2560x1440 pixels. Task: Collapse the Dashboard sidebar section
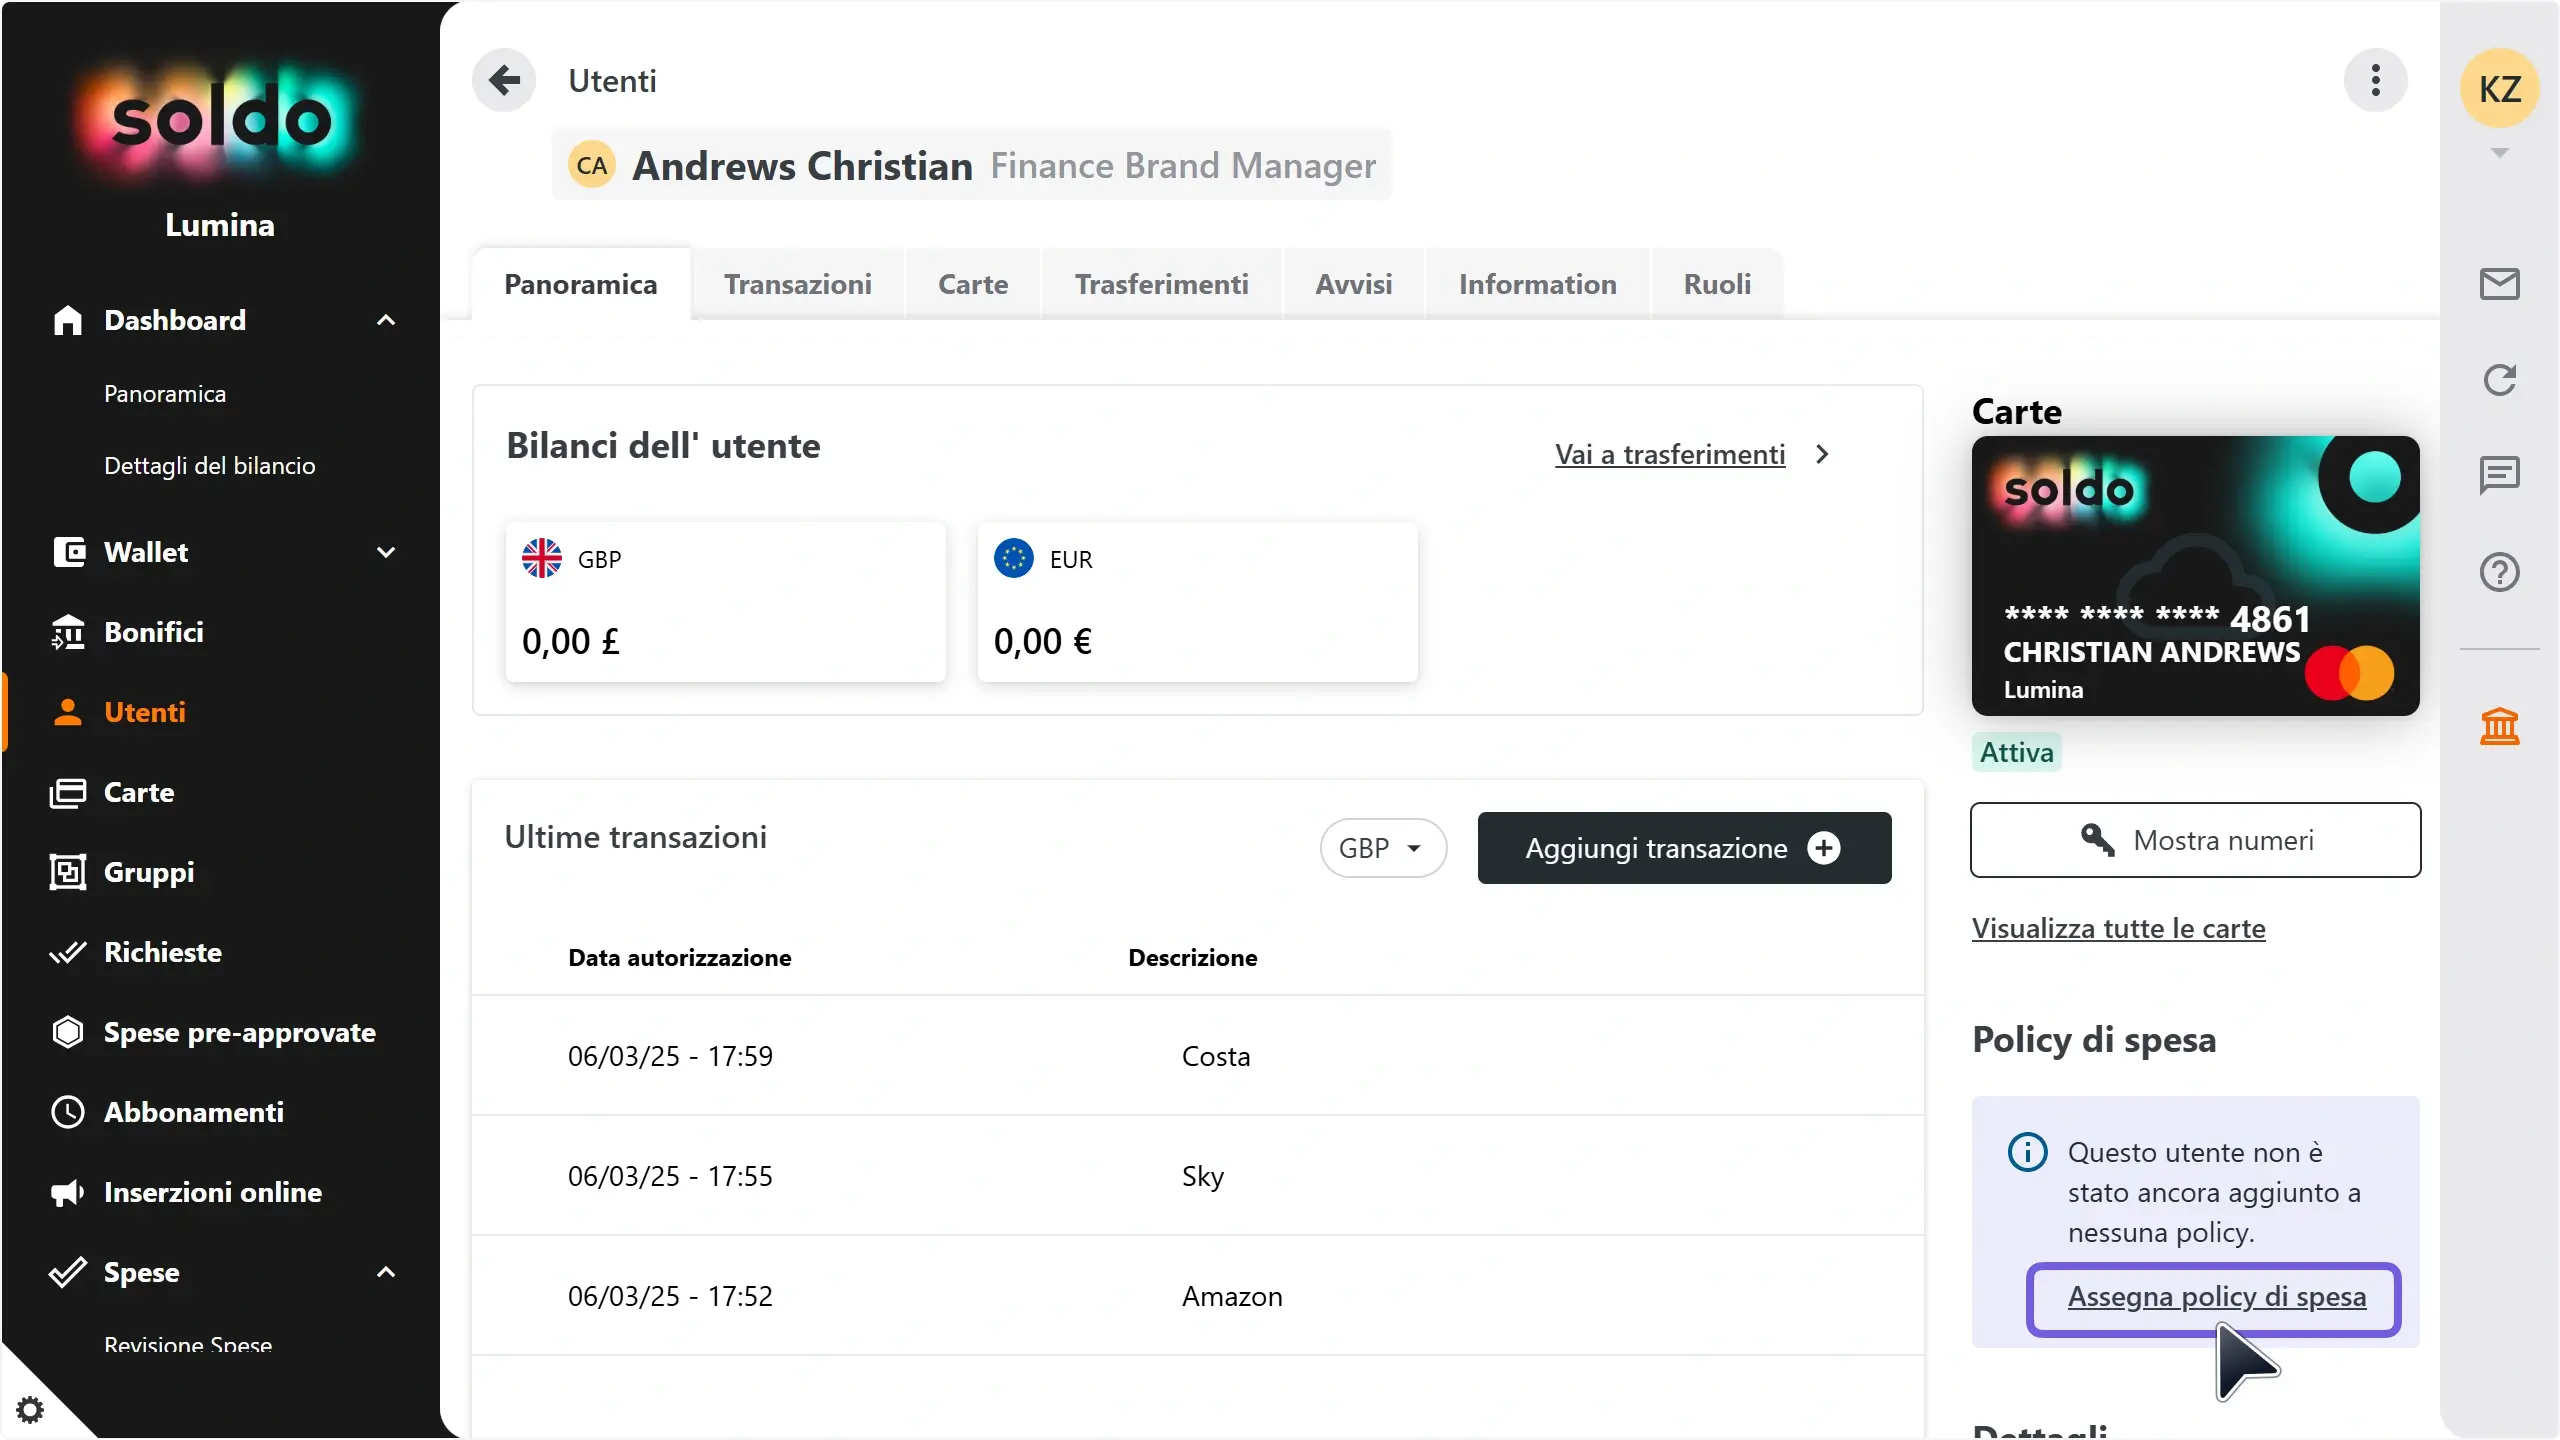(386, 320)
